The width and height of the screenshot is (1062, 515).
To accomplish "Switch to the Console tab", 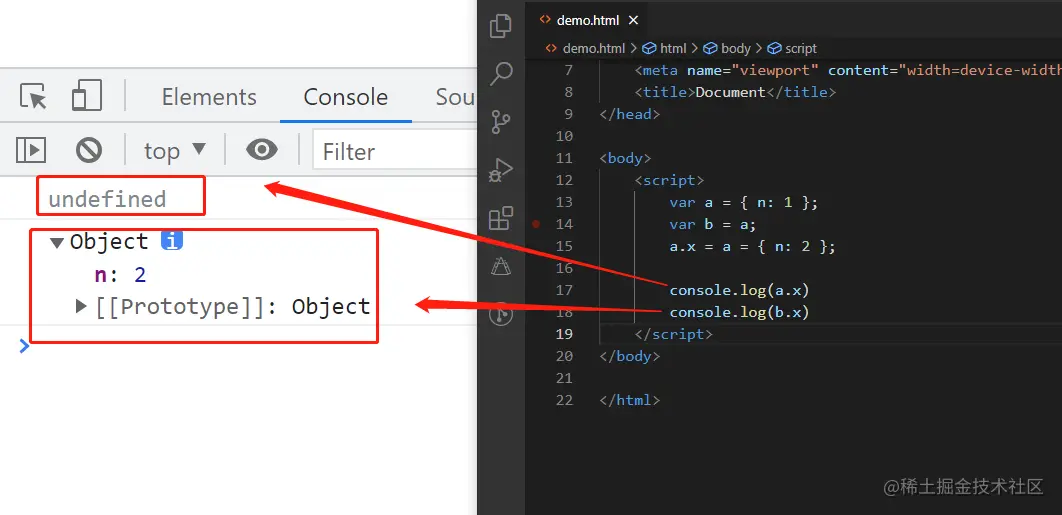I will [x=345, y=97].
